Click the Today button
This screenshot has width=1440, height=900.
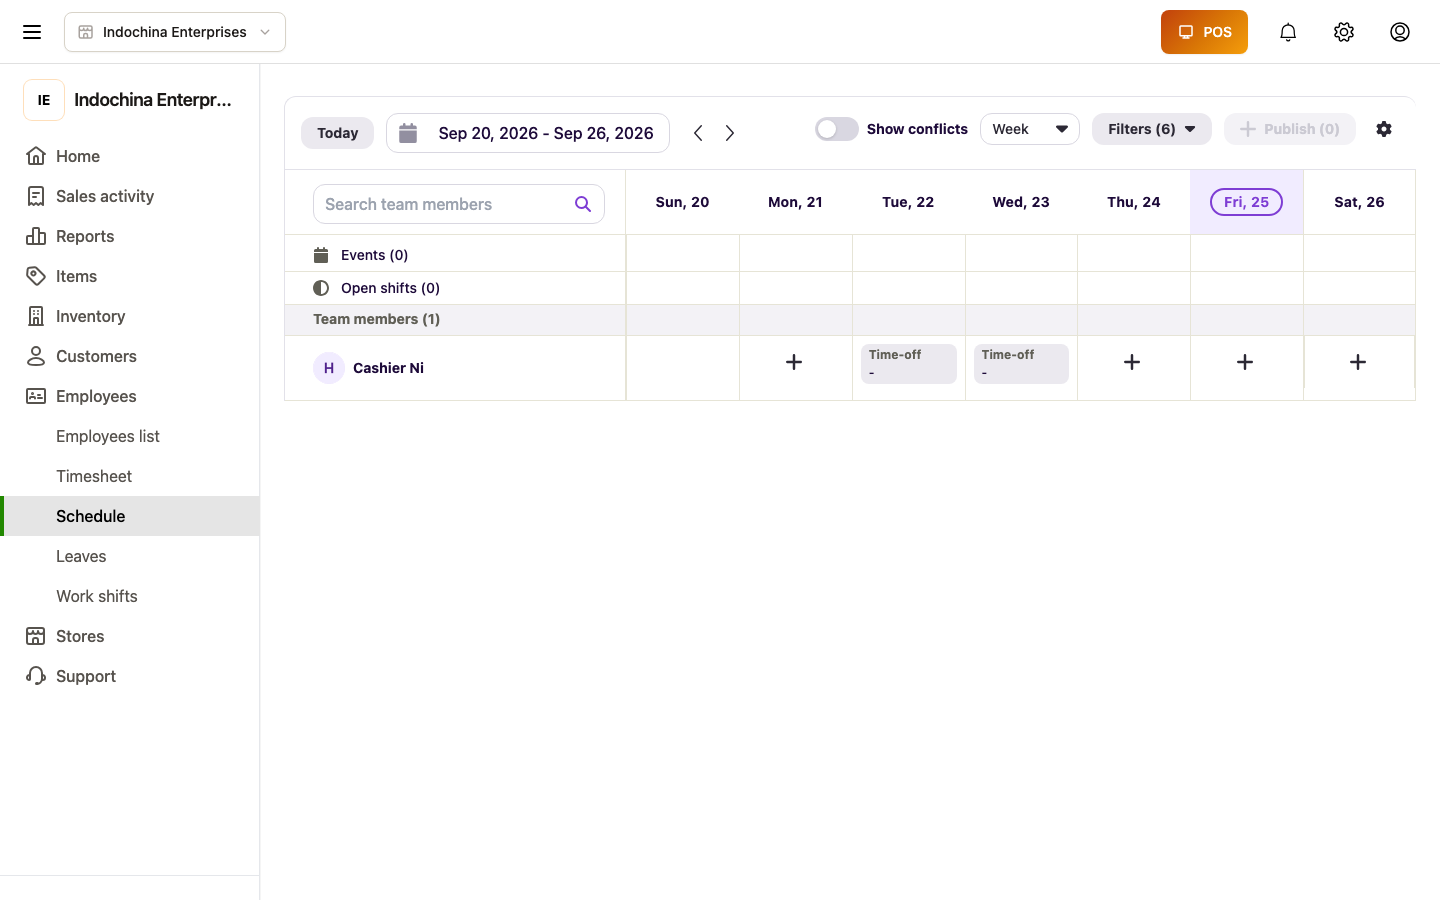[338, 133]
